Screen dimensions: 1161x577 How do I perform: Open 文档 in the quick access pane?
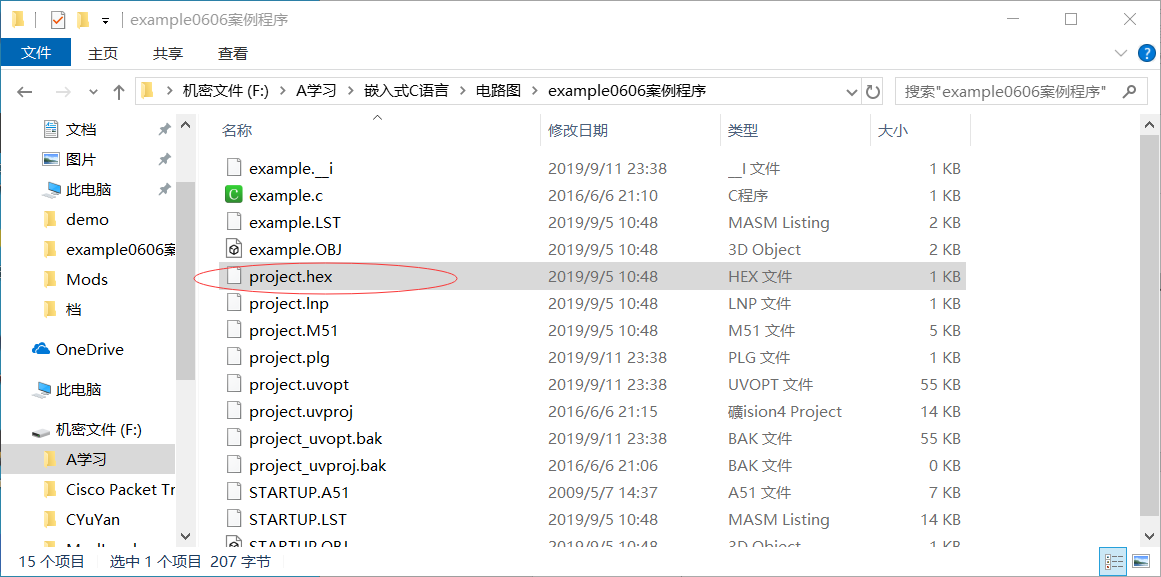click(x=81, y=130)
